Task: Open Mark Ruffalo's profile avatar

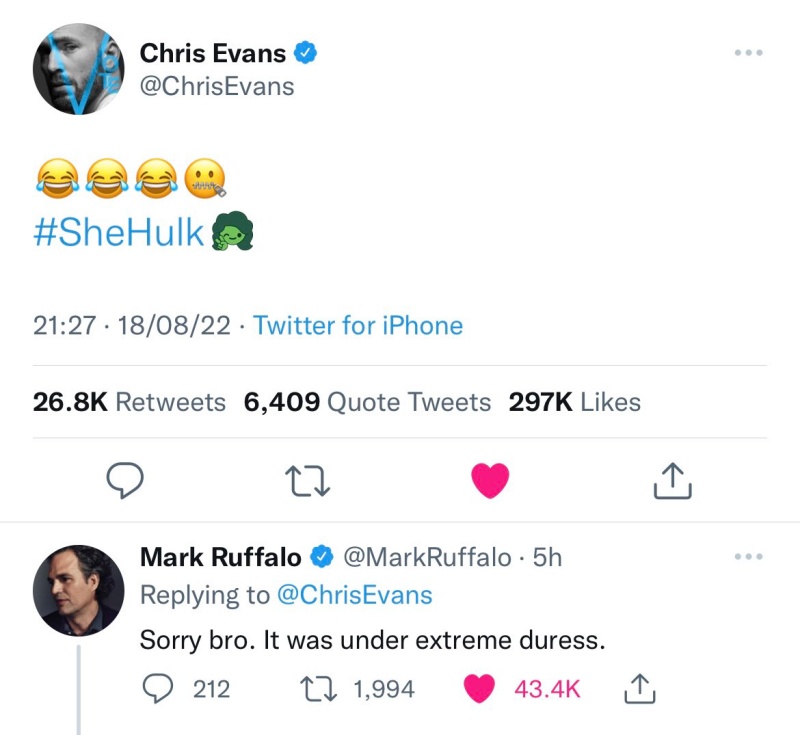Action: coord(78,590)
